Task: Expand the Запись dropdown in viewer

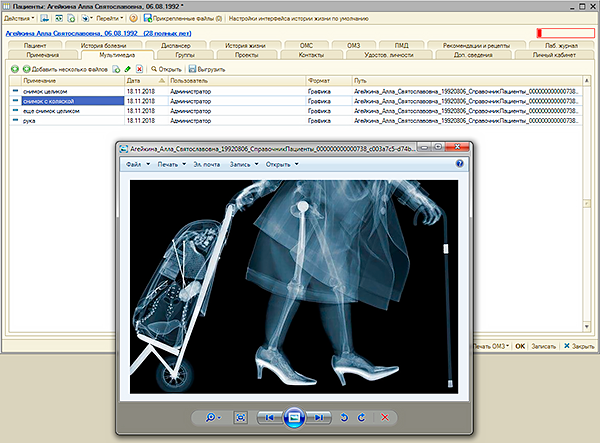Action: [x=242, y=163]
